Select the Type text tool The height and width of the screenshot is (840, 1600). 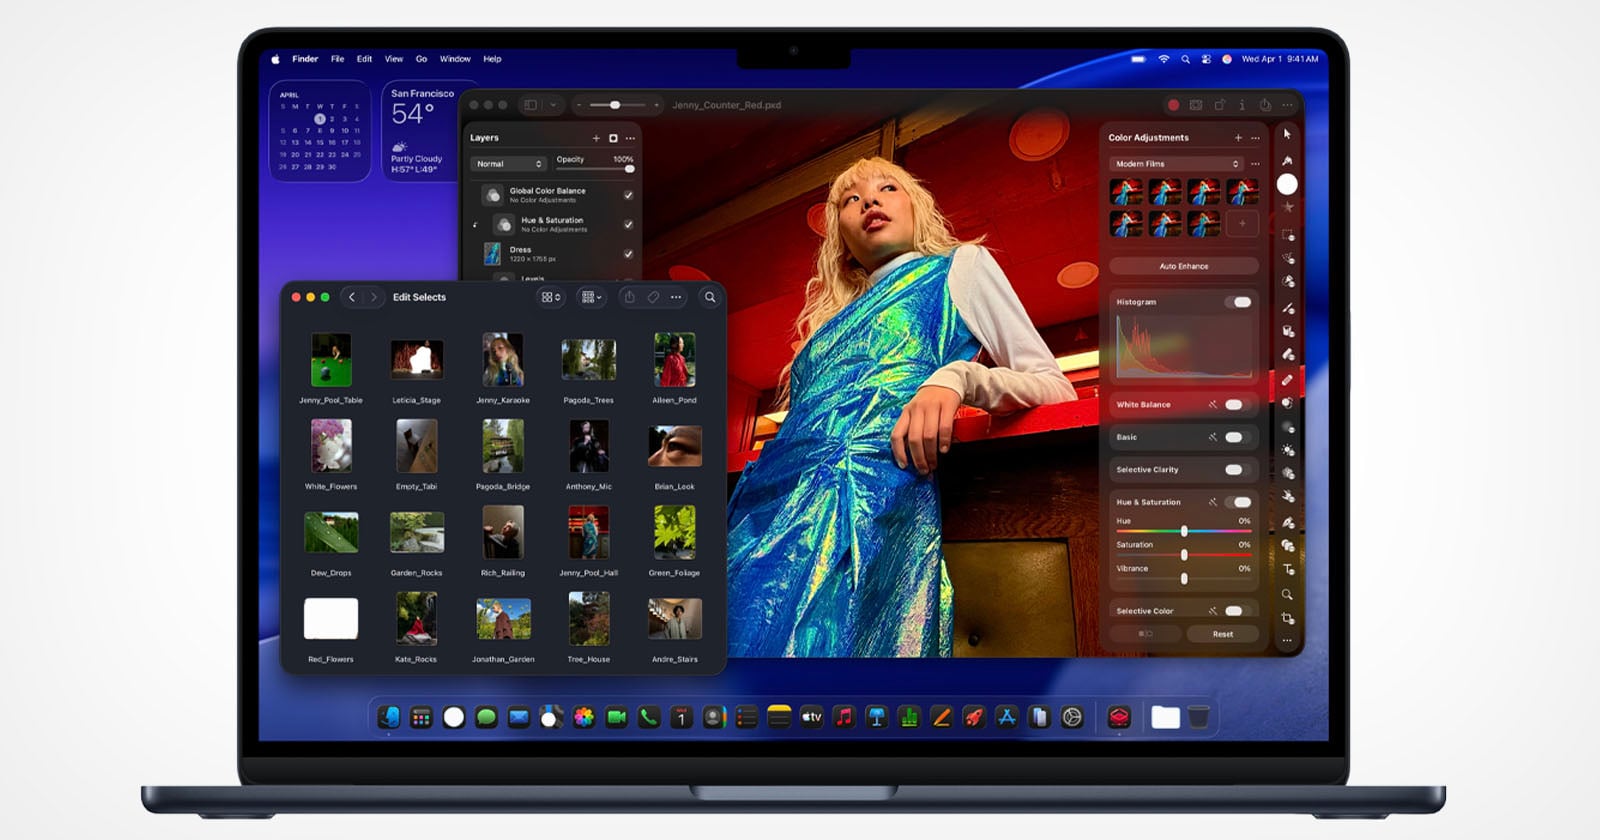[1288, 569]
